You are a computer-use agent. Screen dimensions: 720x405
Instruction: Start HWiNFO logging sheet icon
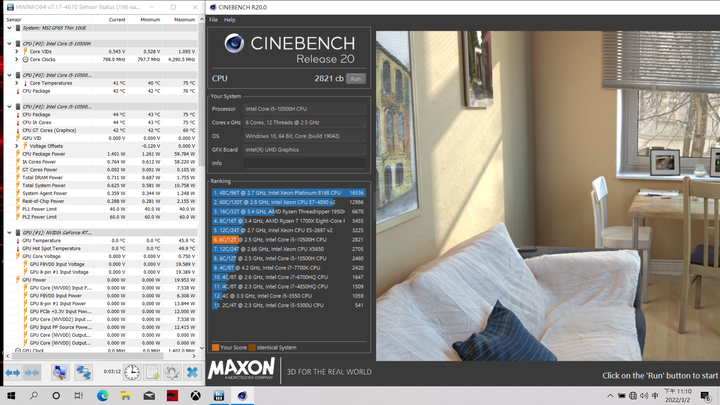(x=152, y=372)
